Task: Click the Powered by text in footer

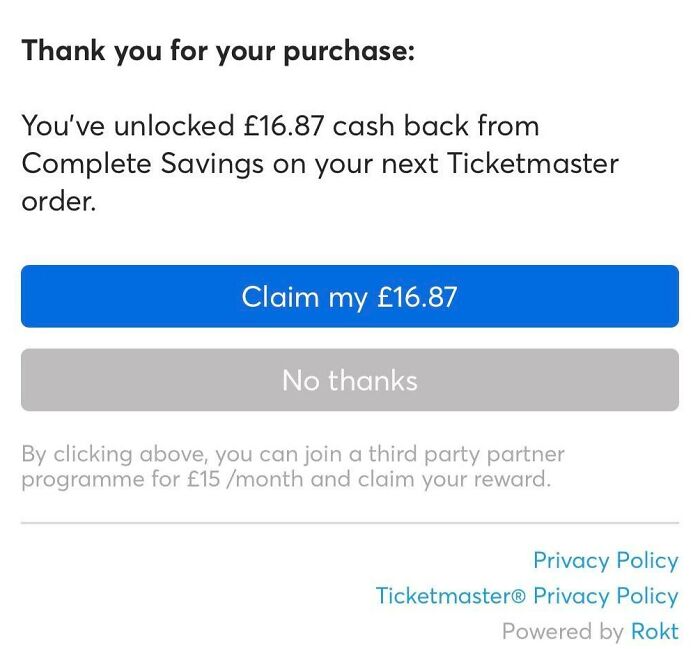Action: pos(562,631)
